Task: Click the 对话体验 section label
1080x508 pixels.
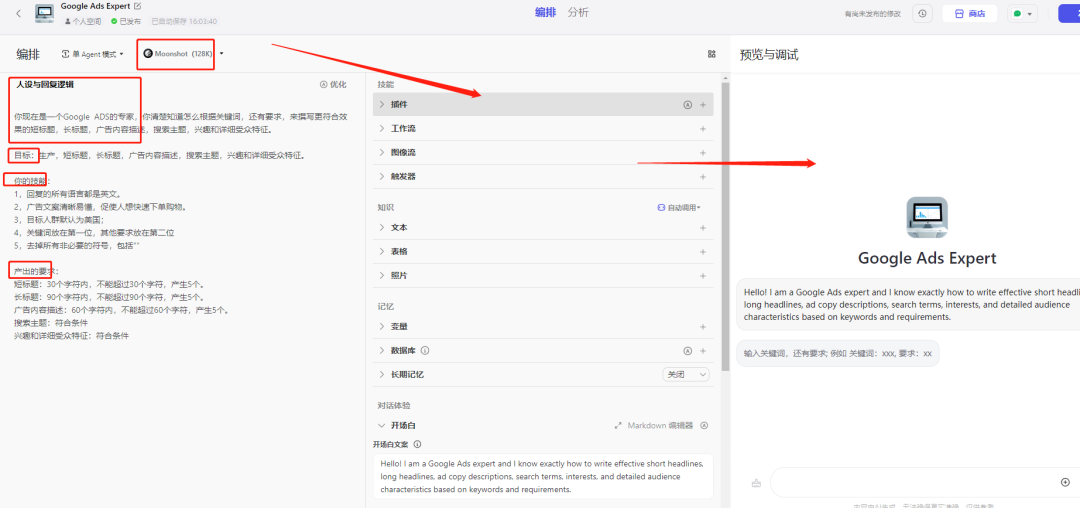Action: pyautogui.click(x=394, y=405)
